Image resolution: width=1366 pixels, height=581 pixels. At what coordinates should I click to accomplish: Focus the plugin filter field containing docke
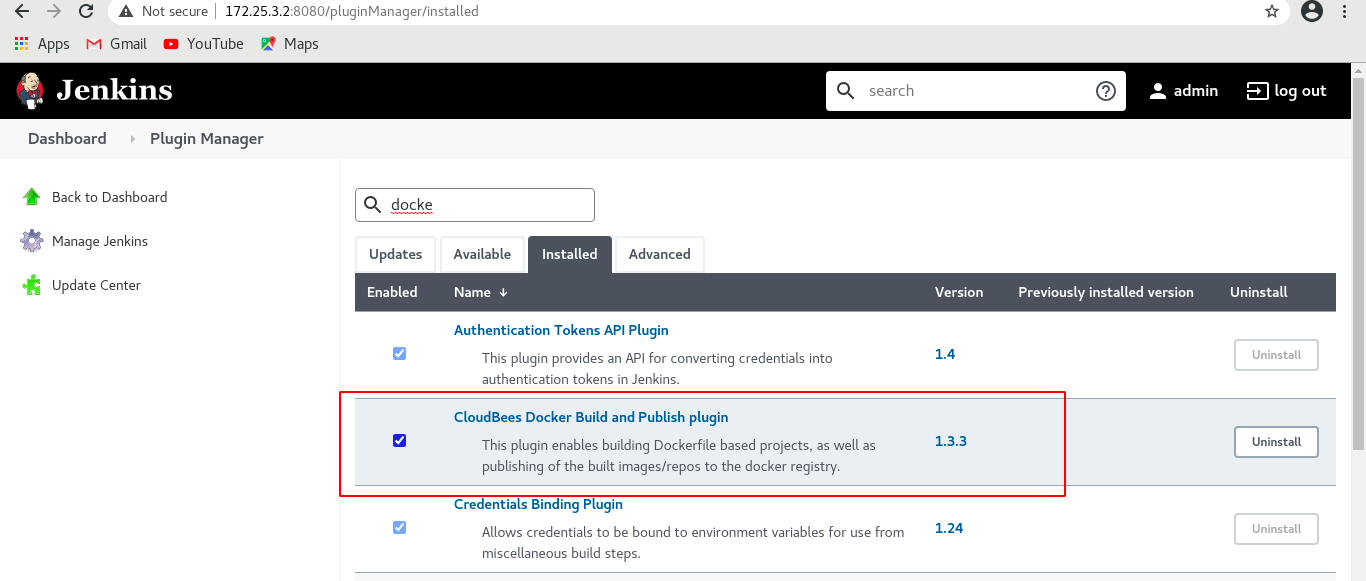point(475,205)
